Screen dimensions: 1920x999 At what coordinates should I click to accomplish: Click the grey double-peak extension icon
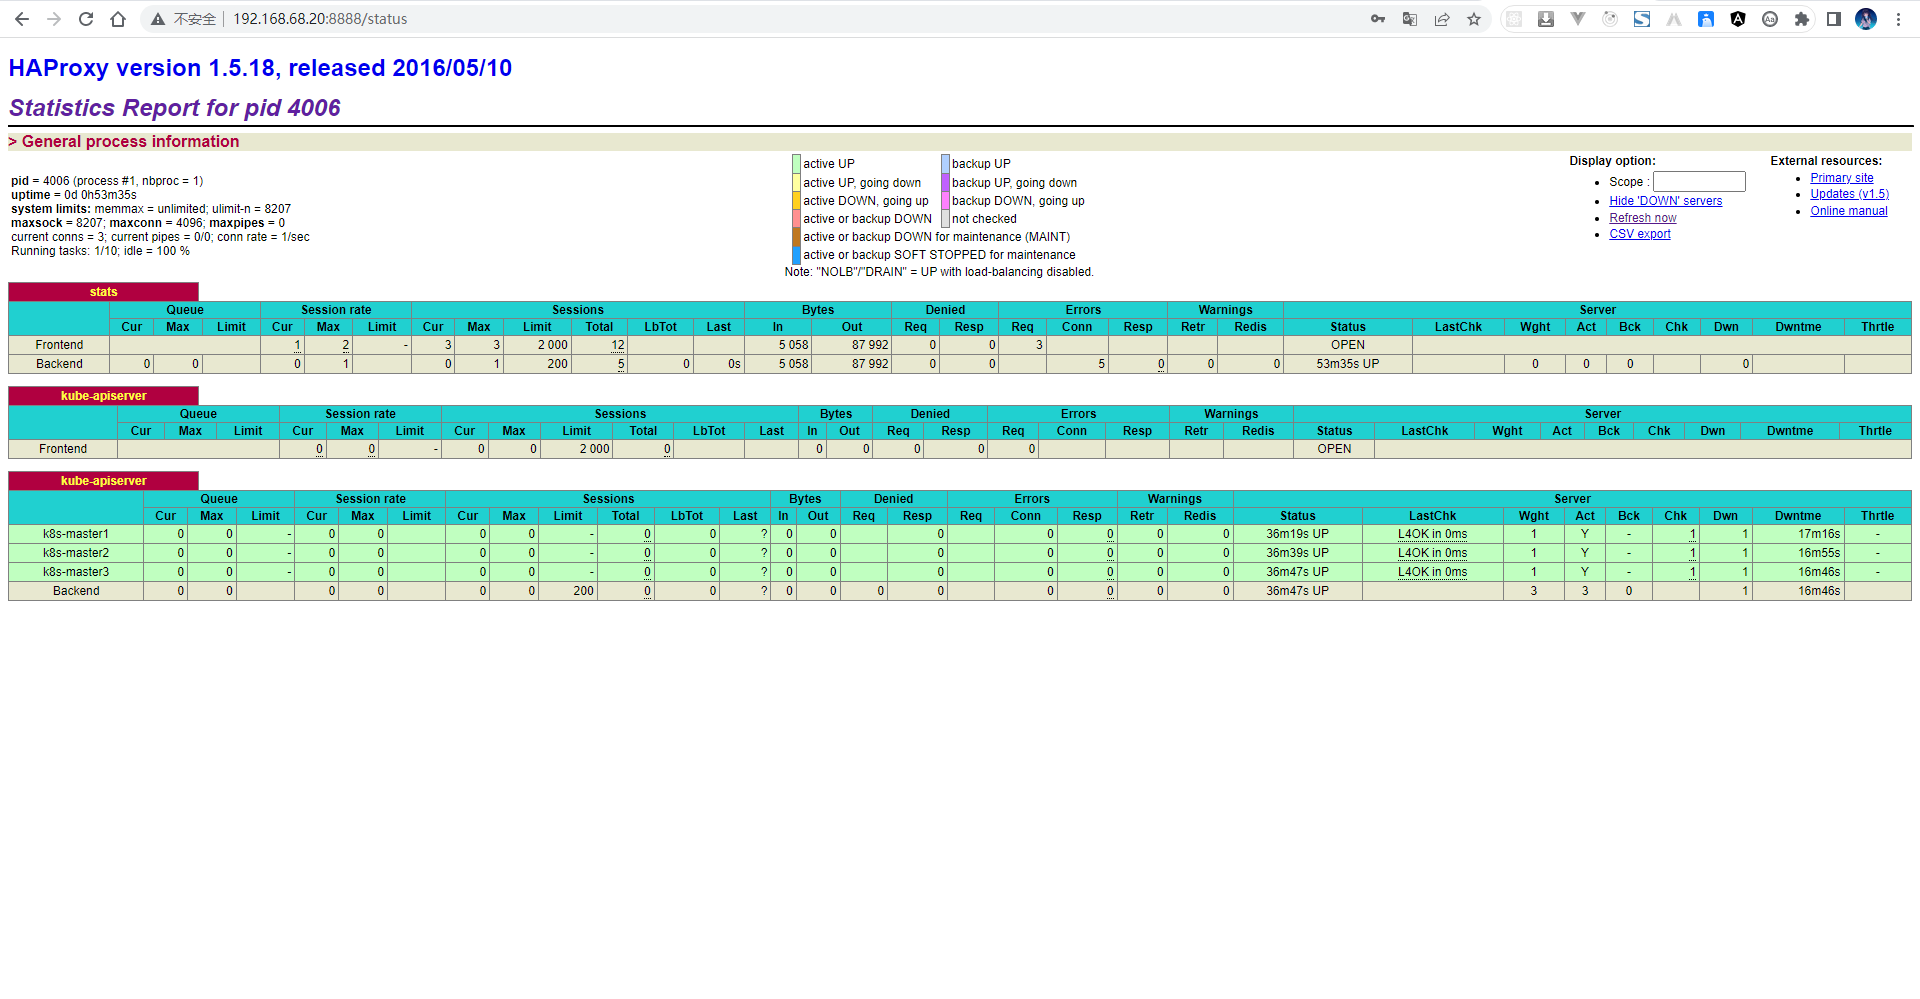tap(1674, 19)
